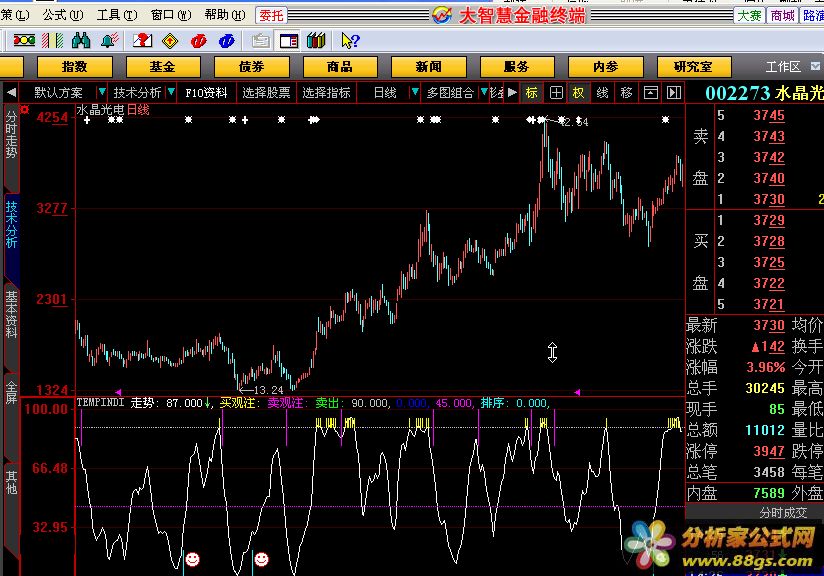Viewport: 824px width, 576px height.
Task: Select the 内参 tab
Action: 605,67
